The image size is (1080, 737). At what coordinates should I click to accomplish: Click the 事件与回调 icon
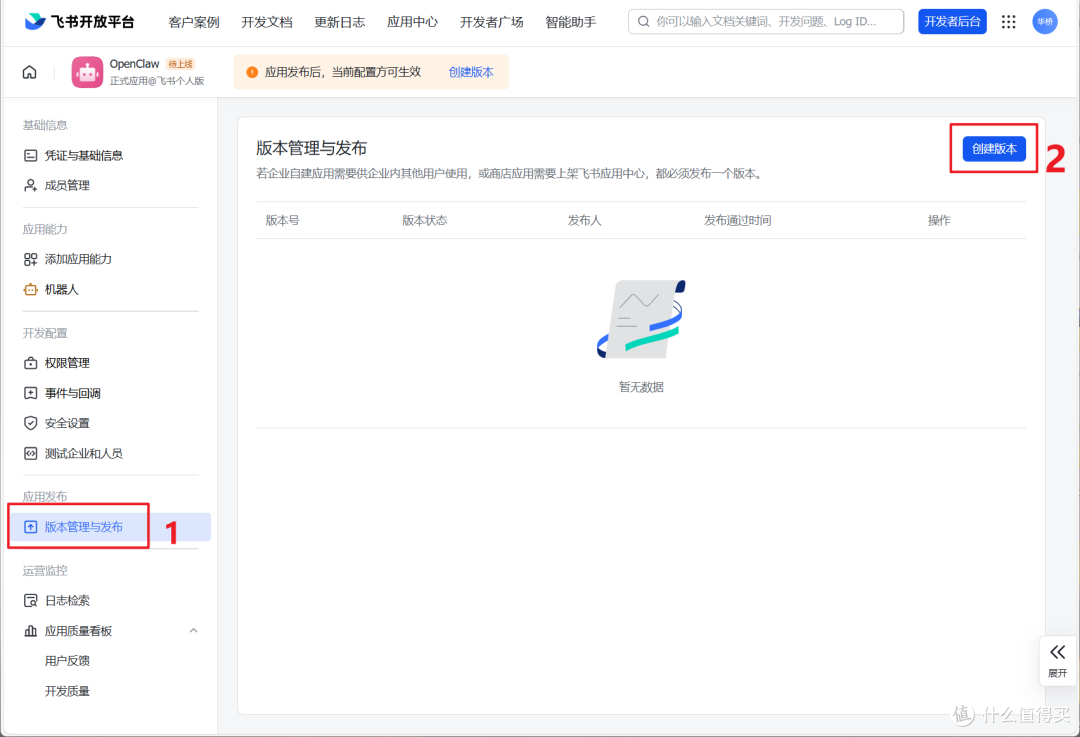tap(30, 393)
